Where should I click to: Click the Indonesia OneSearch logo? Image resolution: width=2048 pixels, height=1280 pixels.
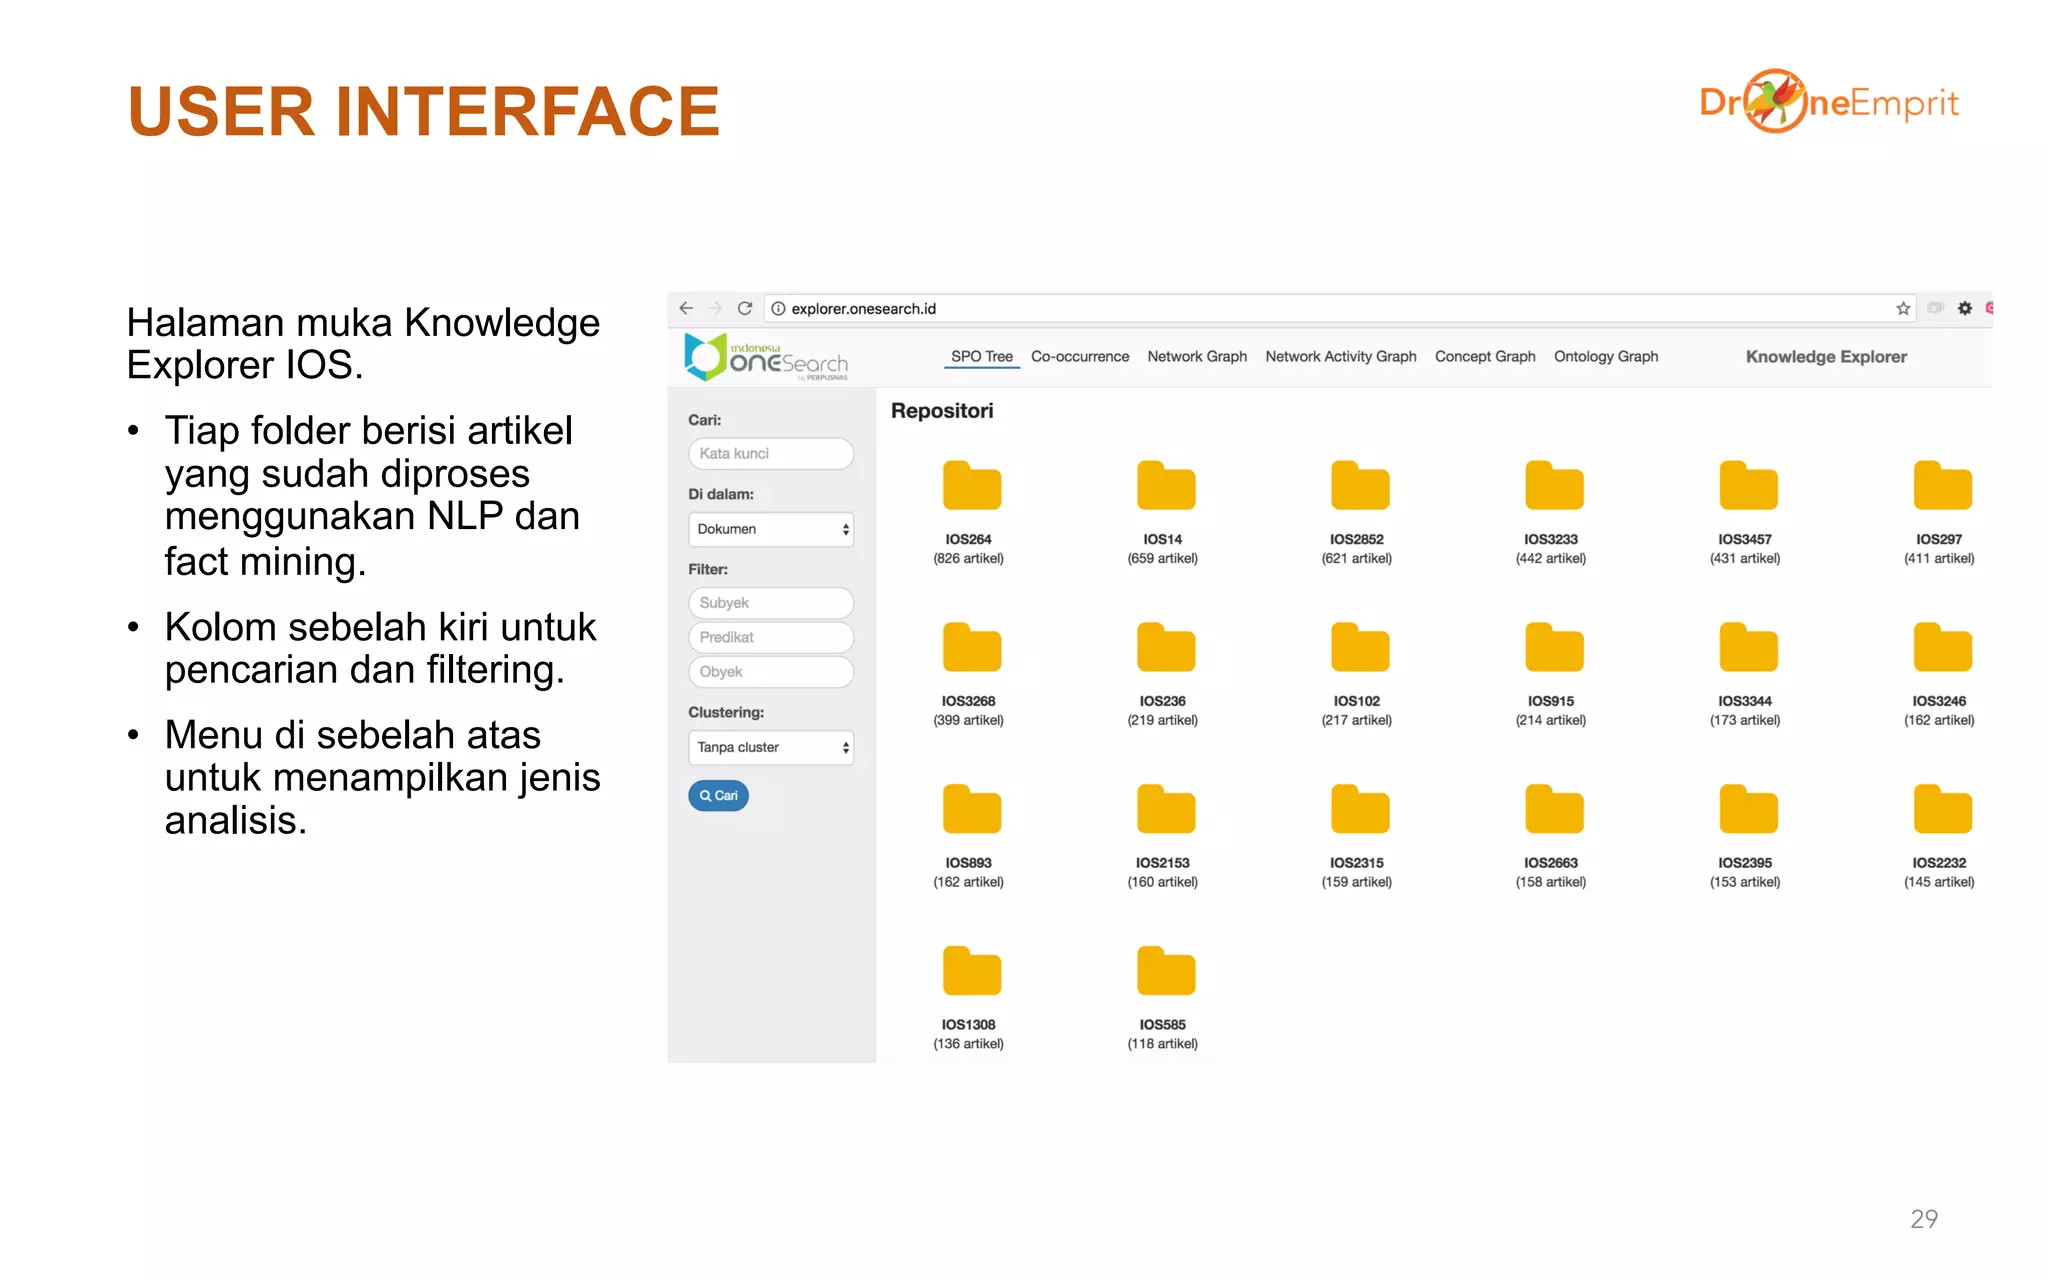[x=766, y=357]
